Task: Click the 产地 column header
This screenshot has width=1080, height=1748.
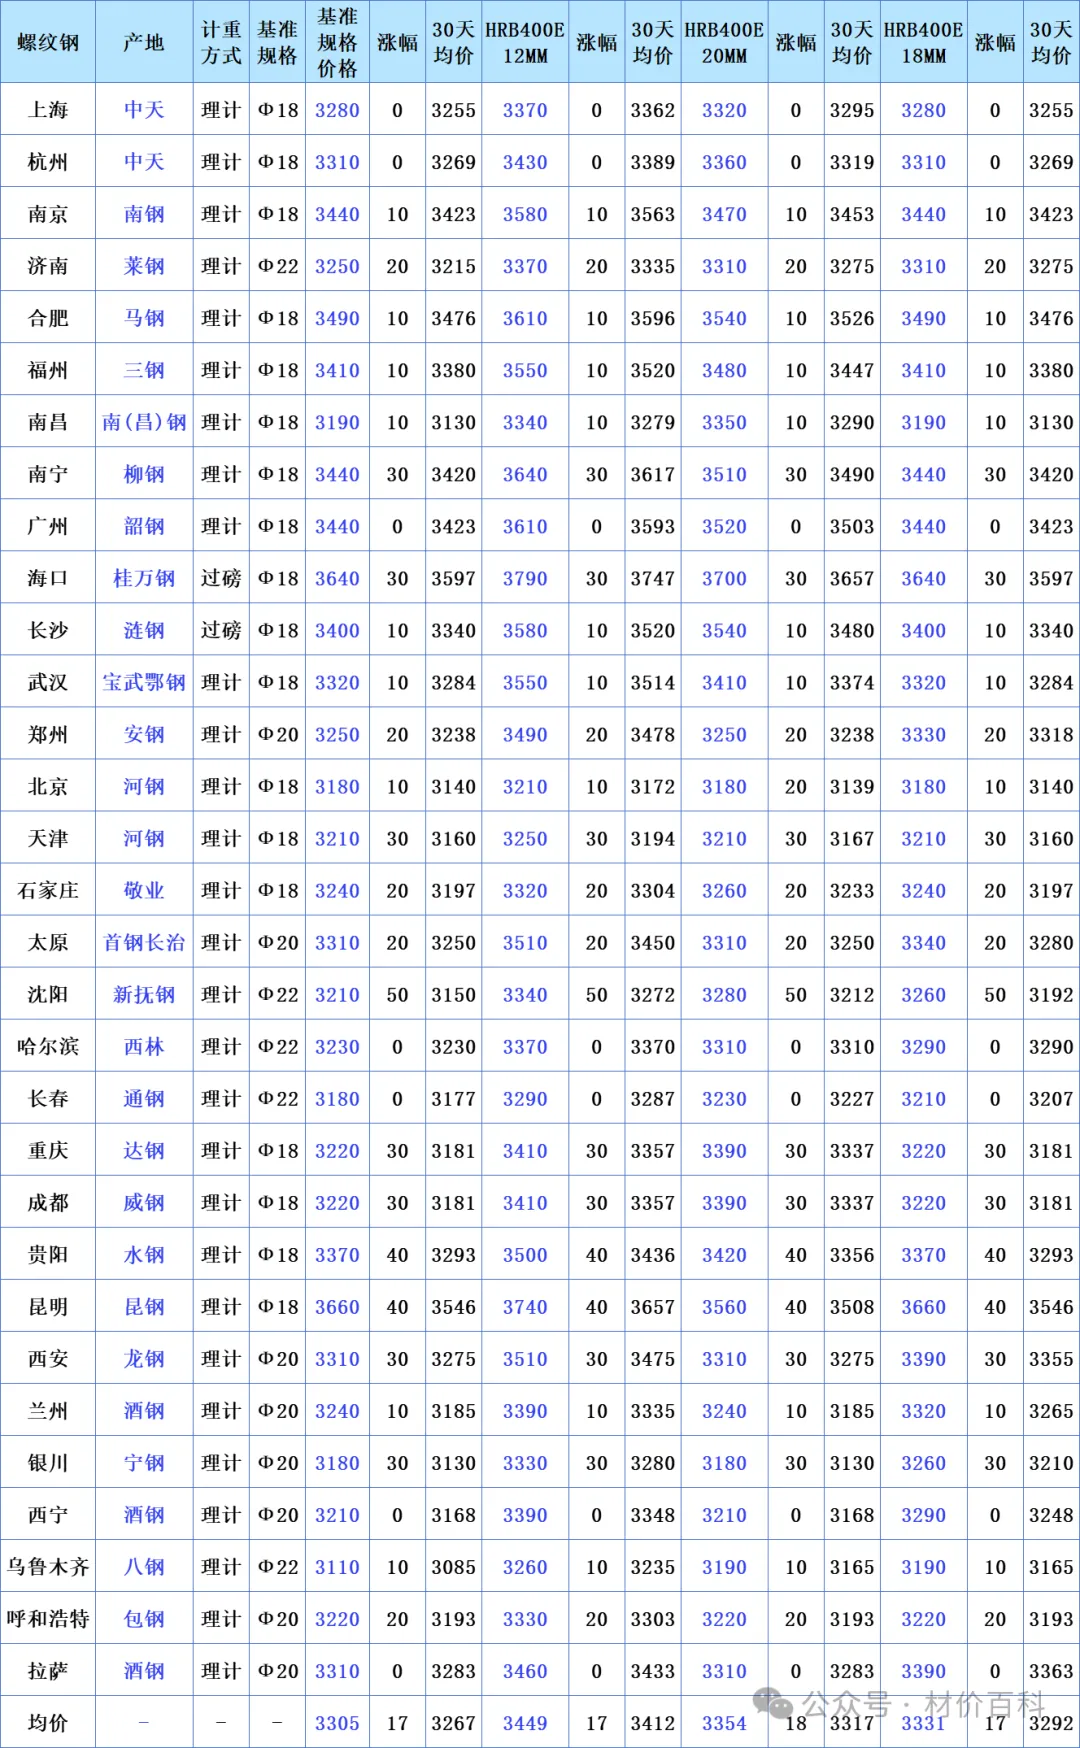Action: (x=144, y=42)
